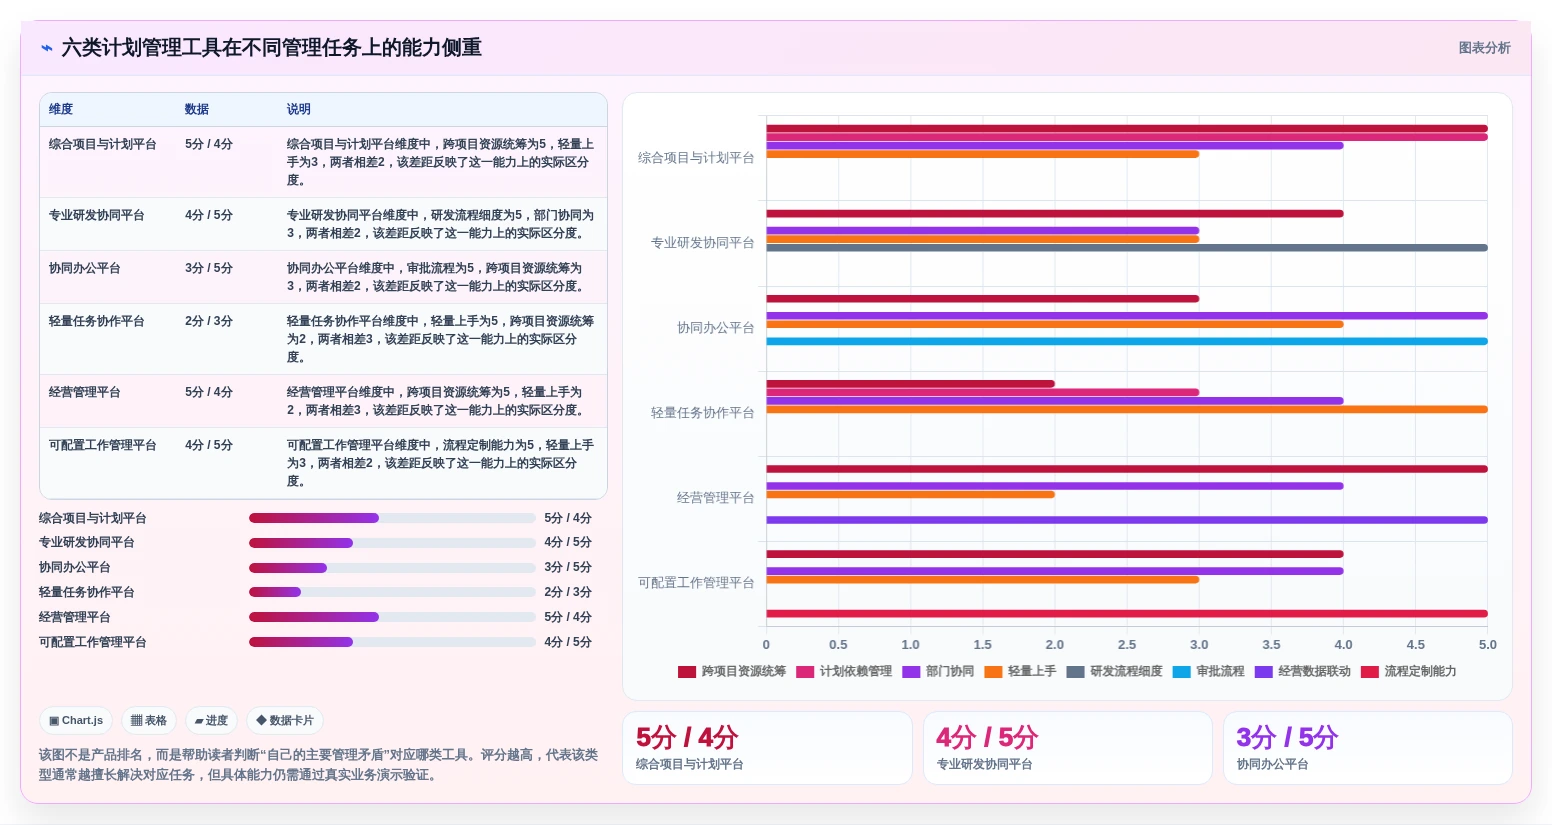
Task: Toggle 审批流程 legend swatch
Action: pyautogui.click(x=1181, y=672)
